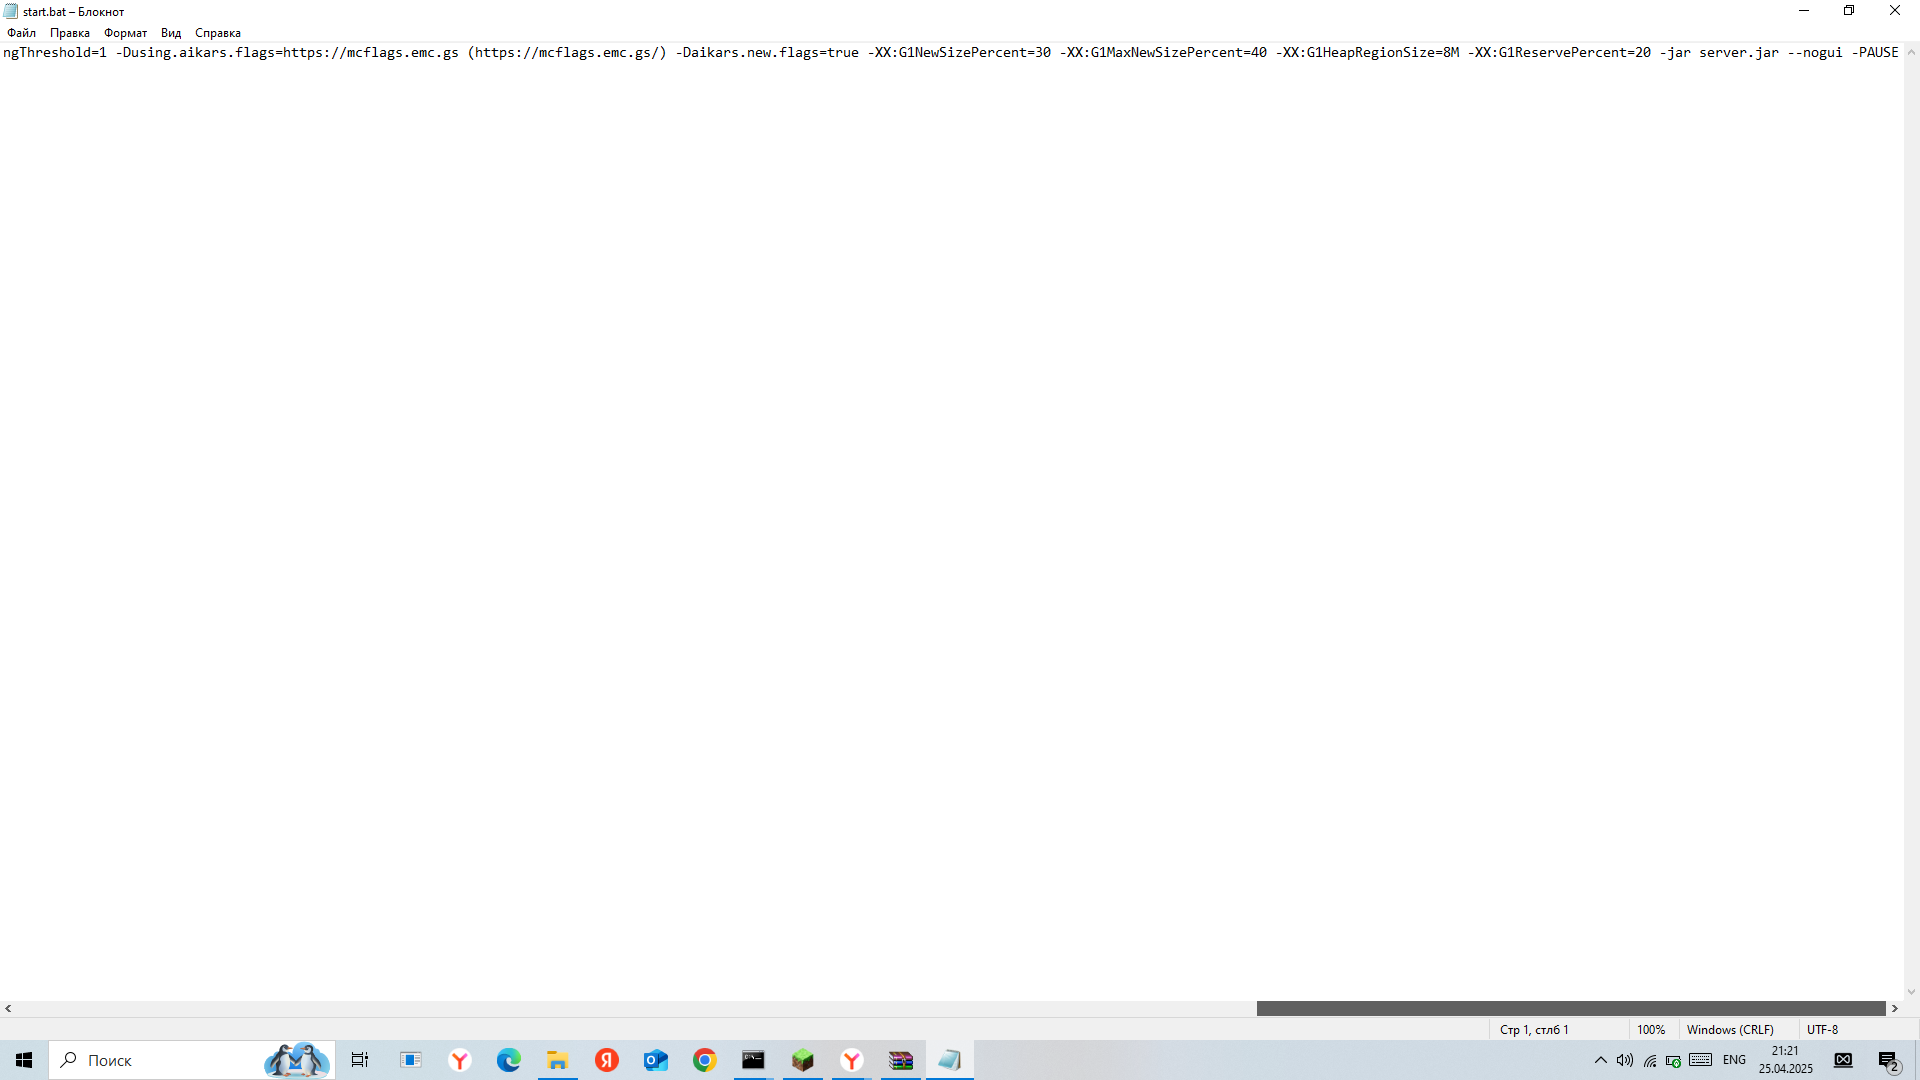The image size is (1920, 1080).
Task: Place cursor in '-PAUSE' at line end
Action: pos(1875,53)
